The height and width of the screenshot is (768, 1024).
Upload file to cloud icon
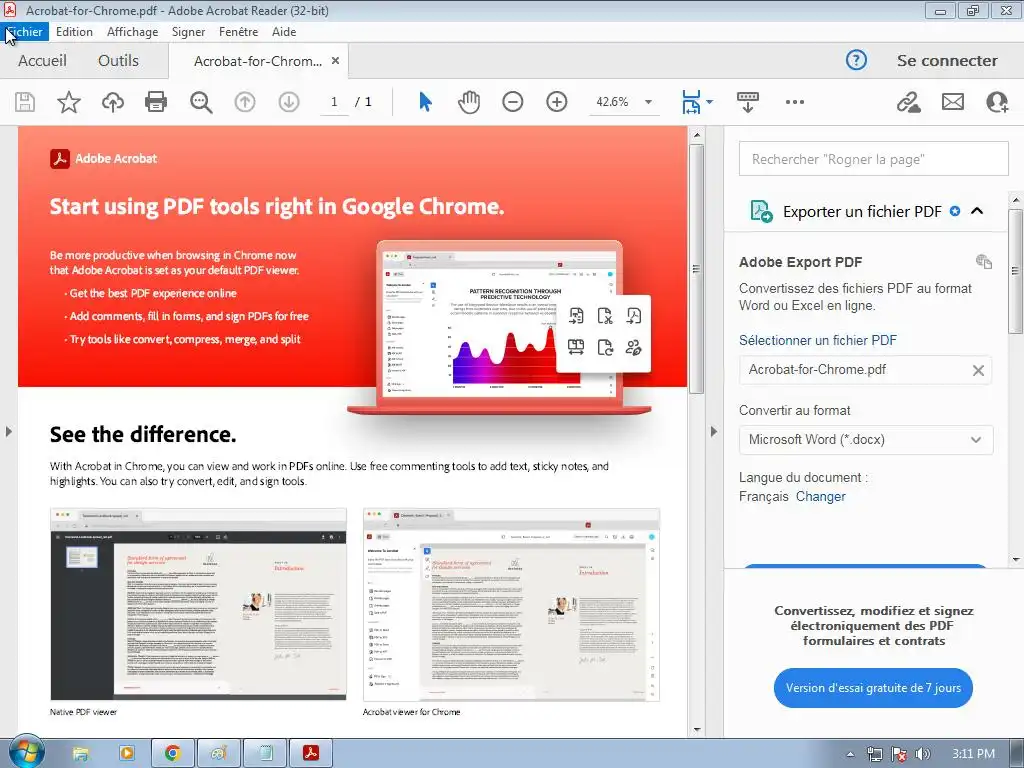(113, 102)
